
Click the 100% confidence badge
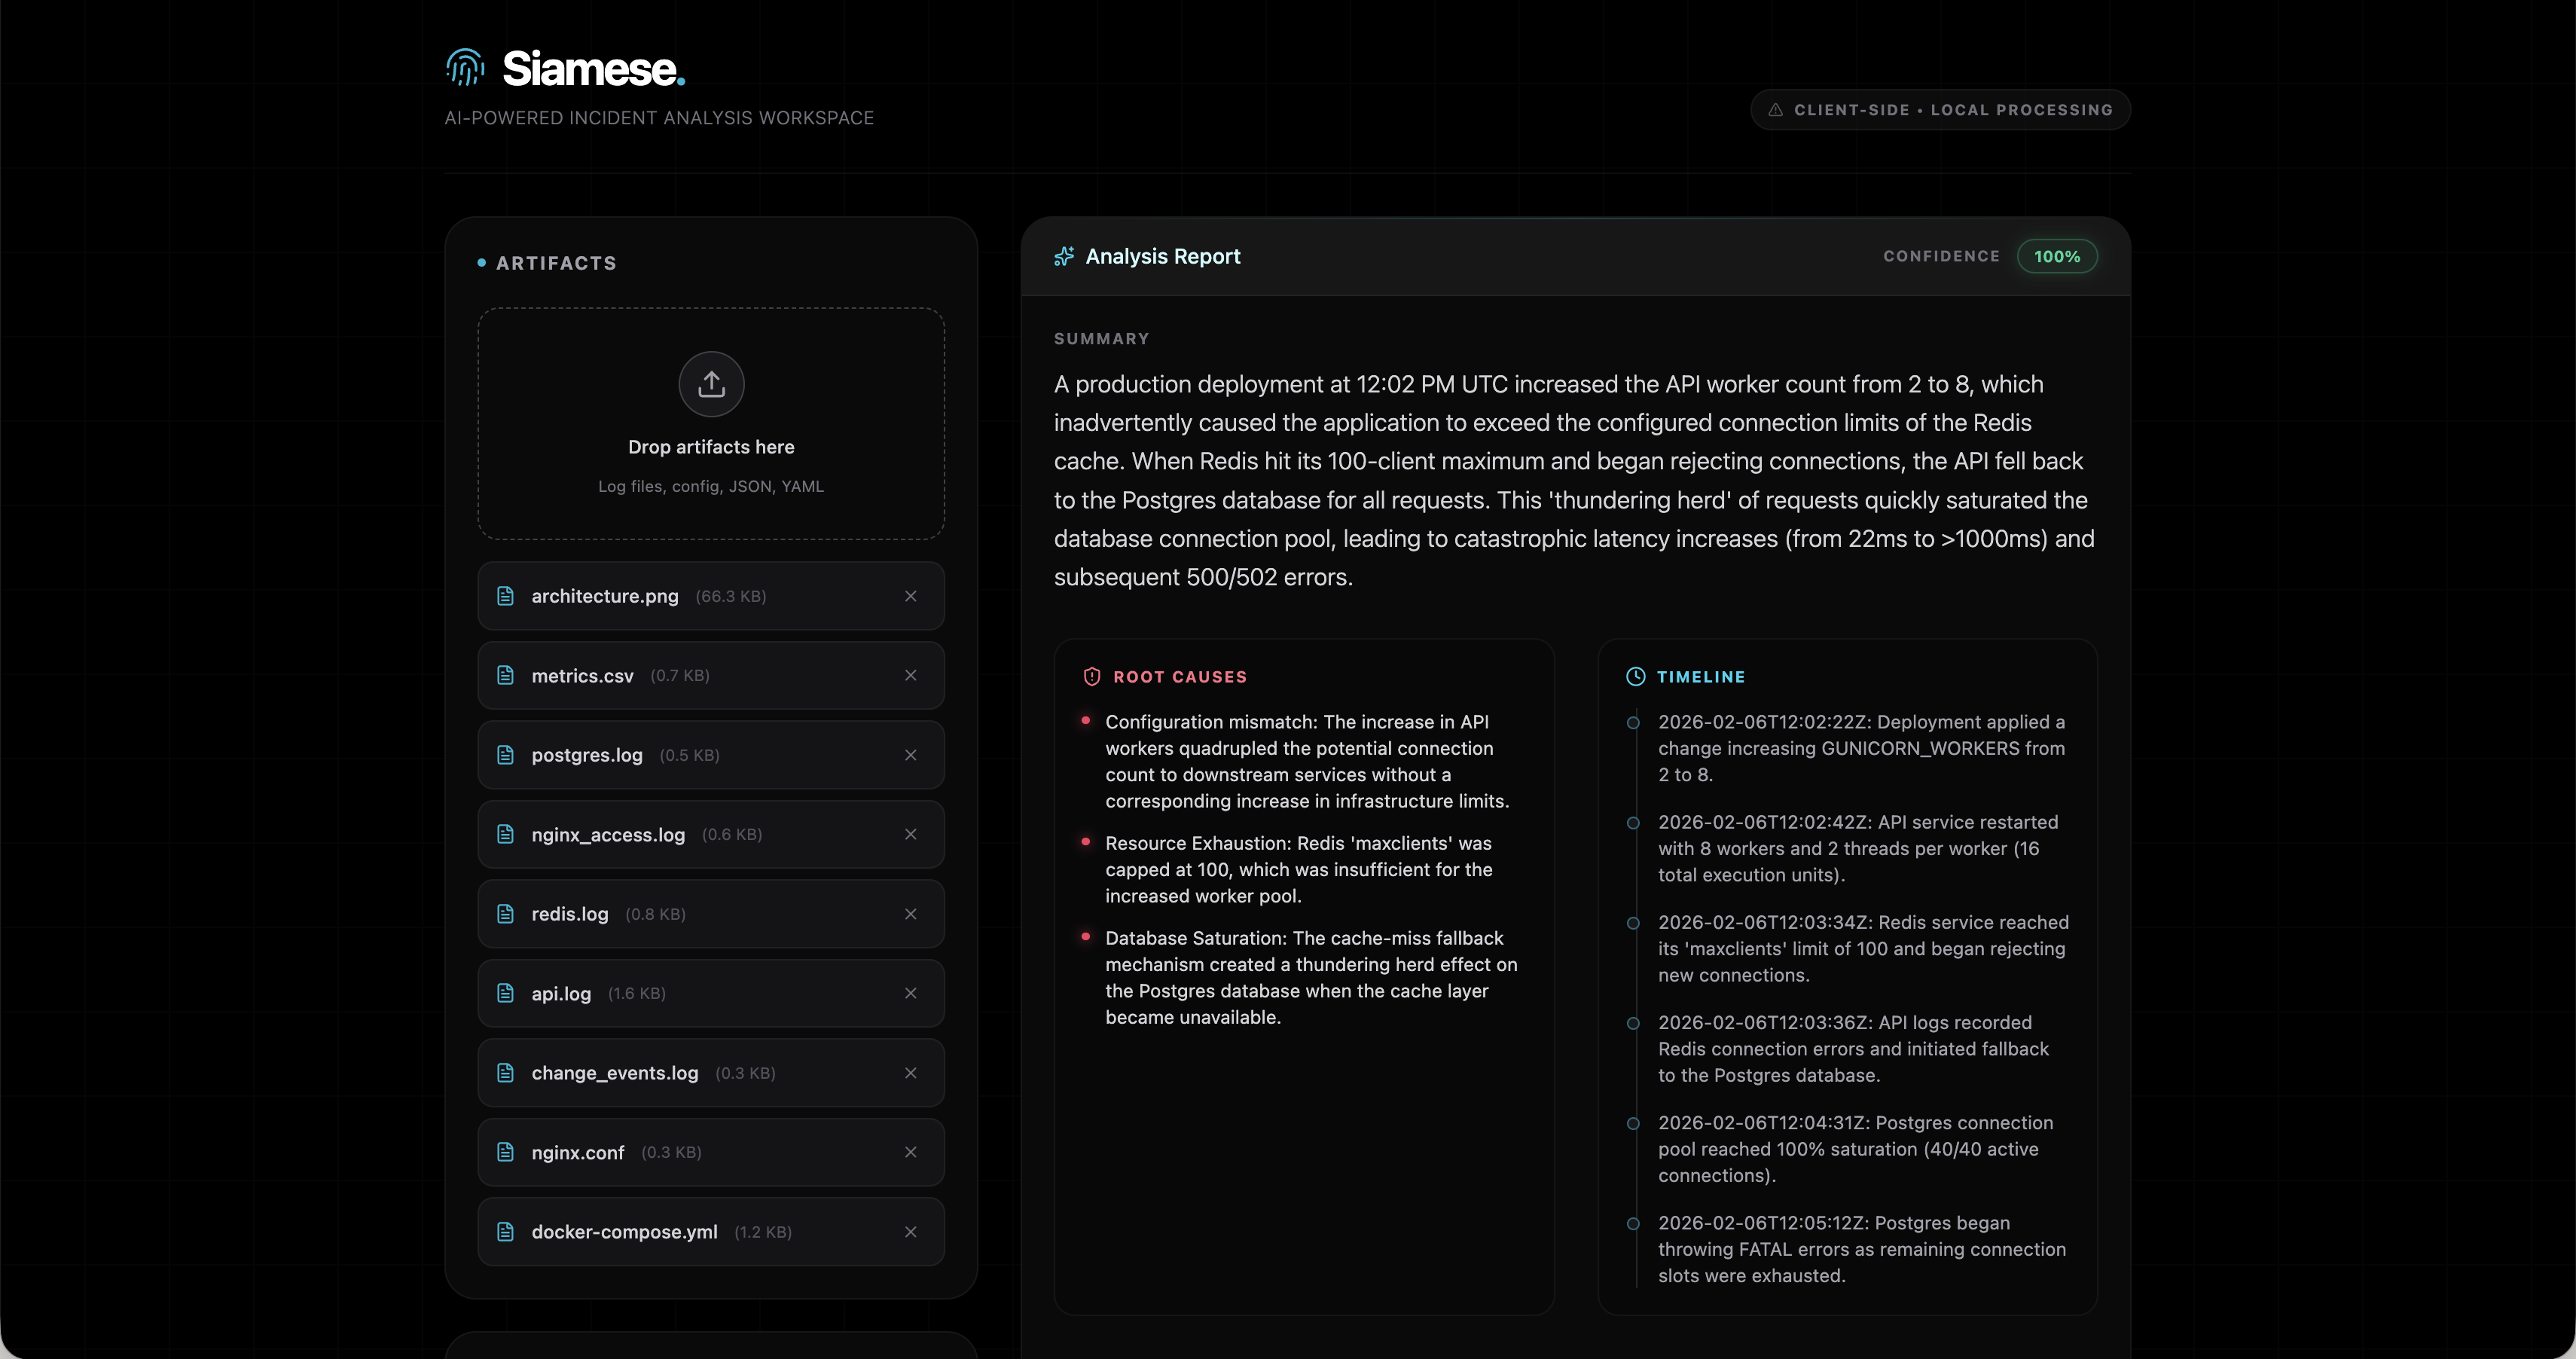pos(2056,257)
